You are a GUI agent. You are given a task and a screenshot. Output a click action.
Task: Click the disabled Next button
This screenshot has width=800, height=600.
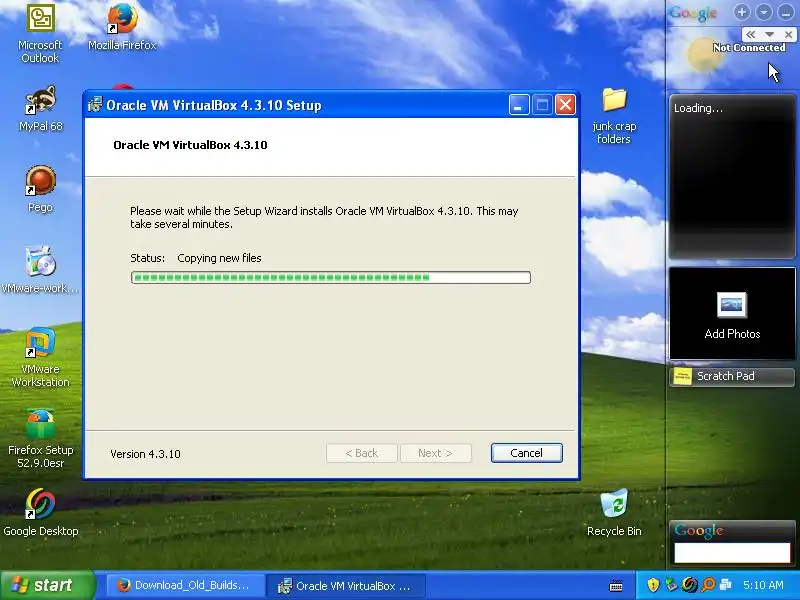pyautogui.click(x=436, y=453)
